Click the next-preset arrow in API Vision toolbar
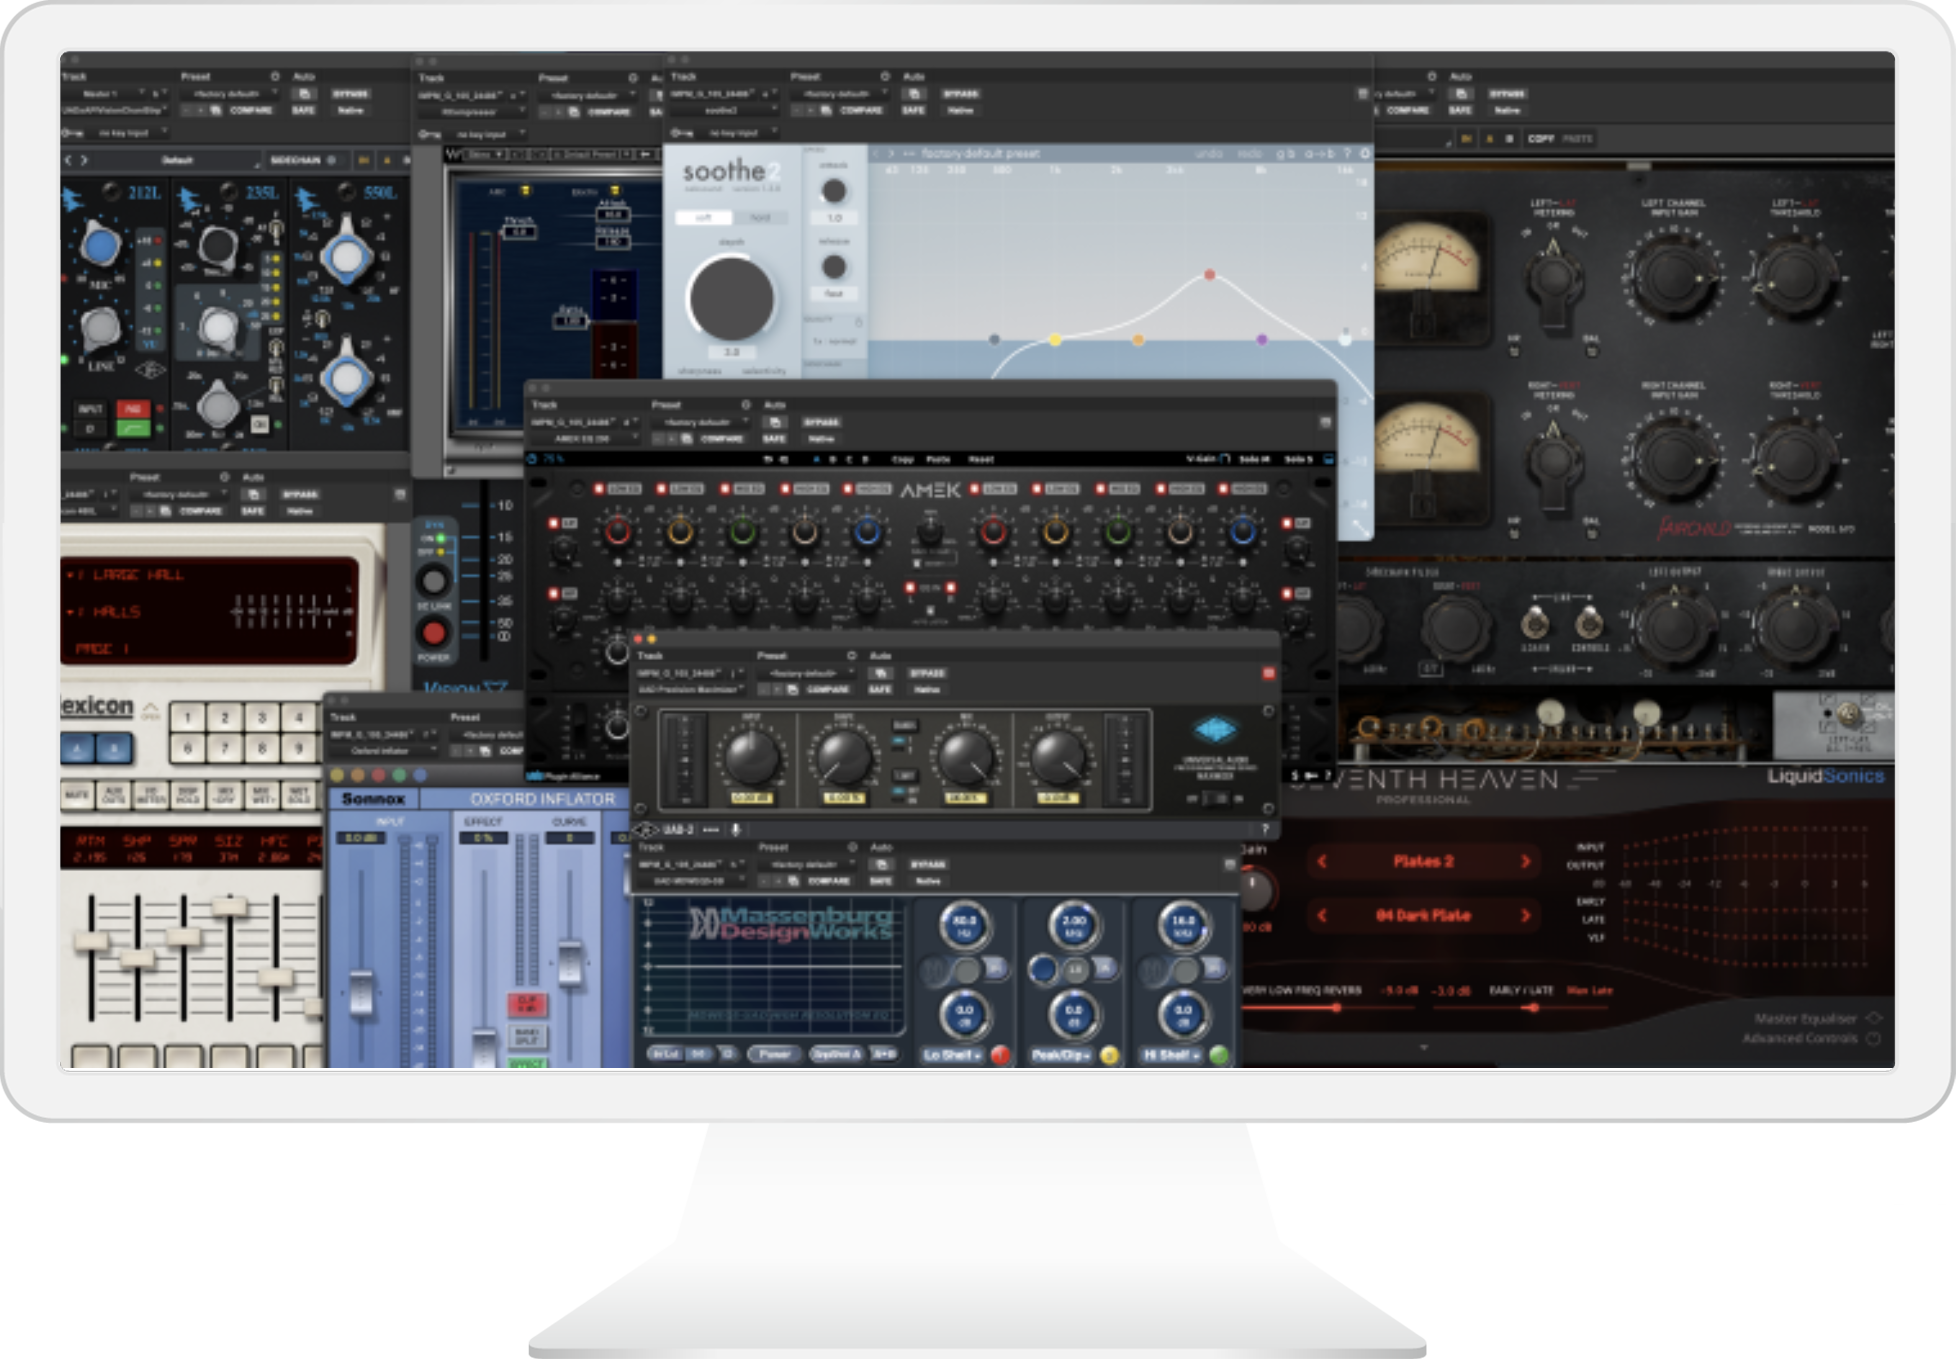Screen dimensions: 1956x1359 click(85, 160)
